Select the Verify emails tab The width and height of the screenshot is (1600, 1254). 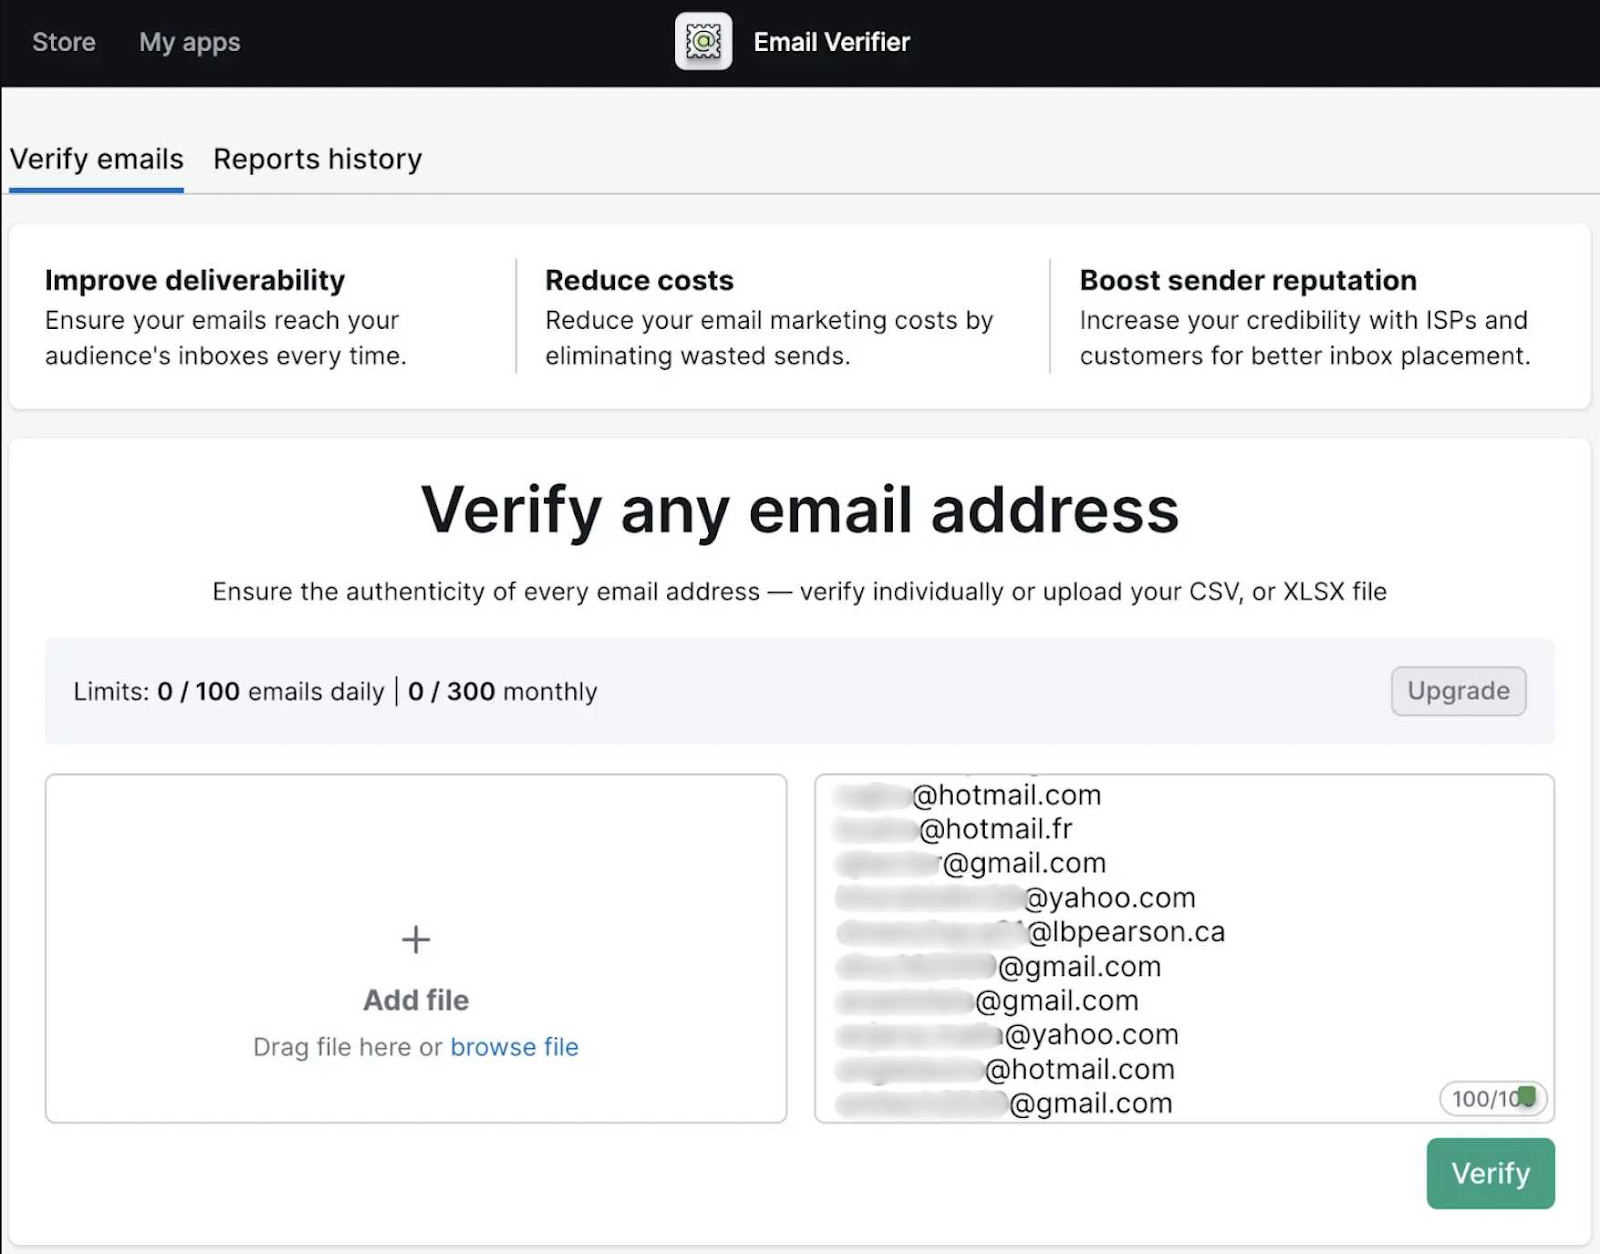coord(96,158)
